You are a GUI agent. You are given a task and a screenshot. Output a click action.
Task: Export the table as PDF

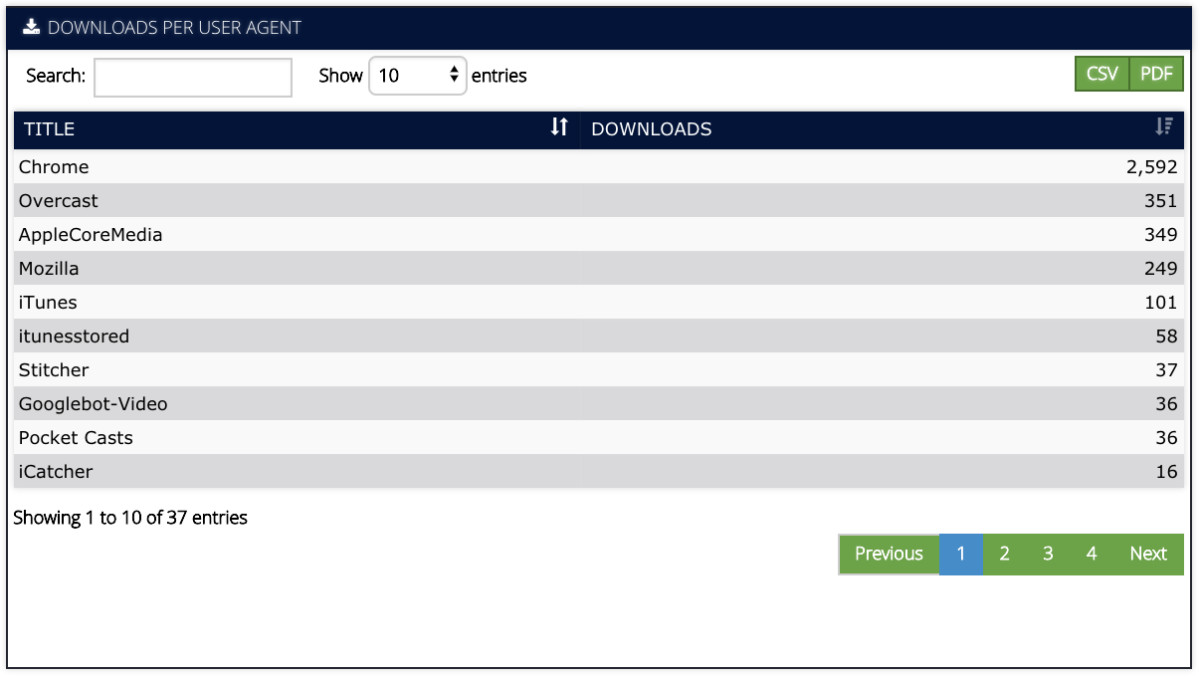click(1156, 74)
